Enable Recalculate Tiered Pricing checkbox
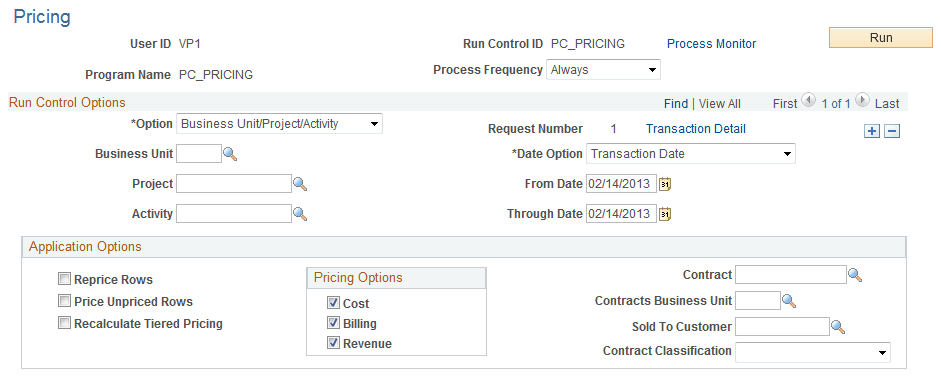The height and width of the screenshot is (379, 941). [x=64, y=323]
